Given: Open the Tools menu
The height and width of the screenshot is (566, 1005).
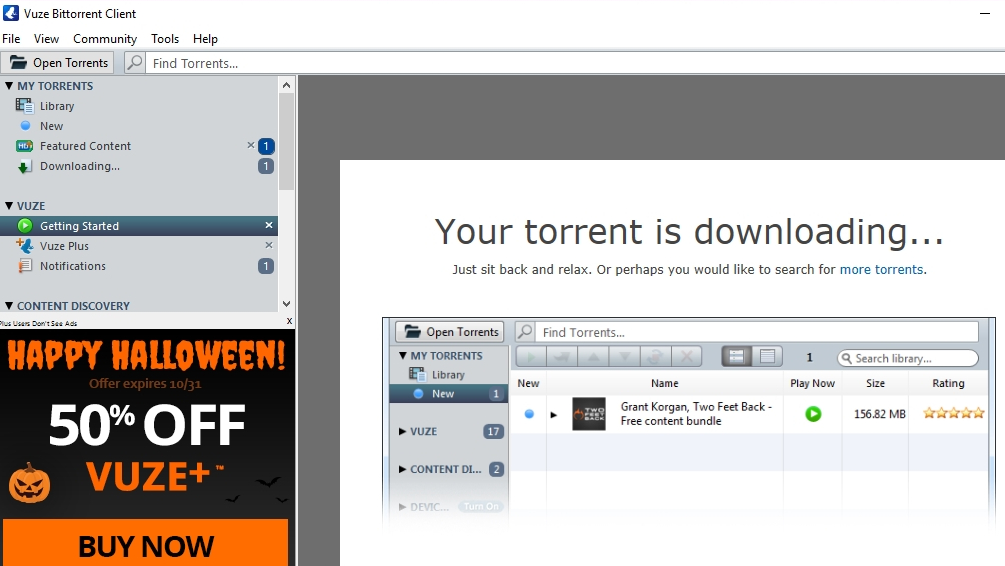Looking at the screenshot, I should pos(165,38).
